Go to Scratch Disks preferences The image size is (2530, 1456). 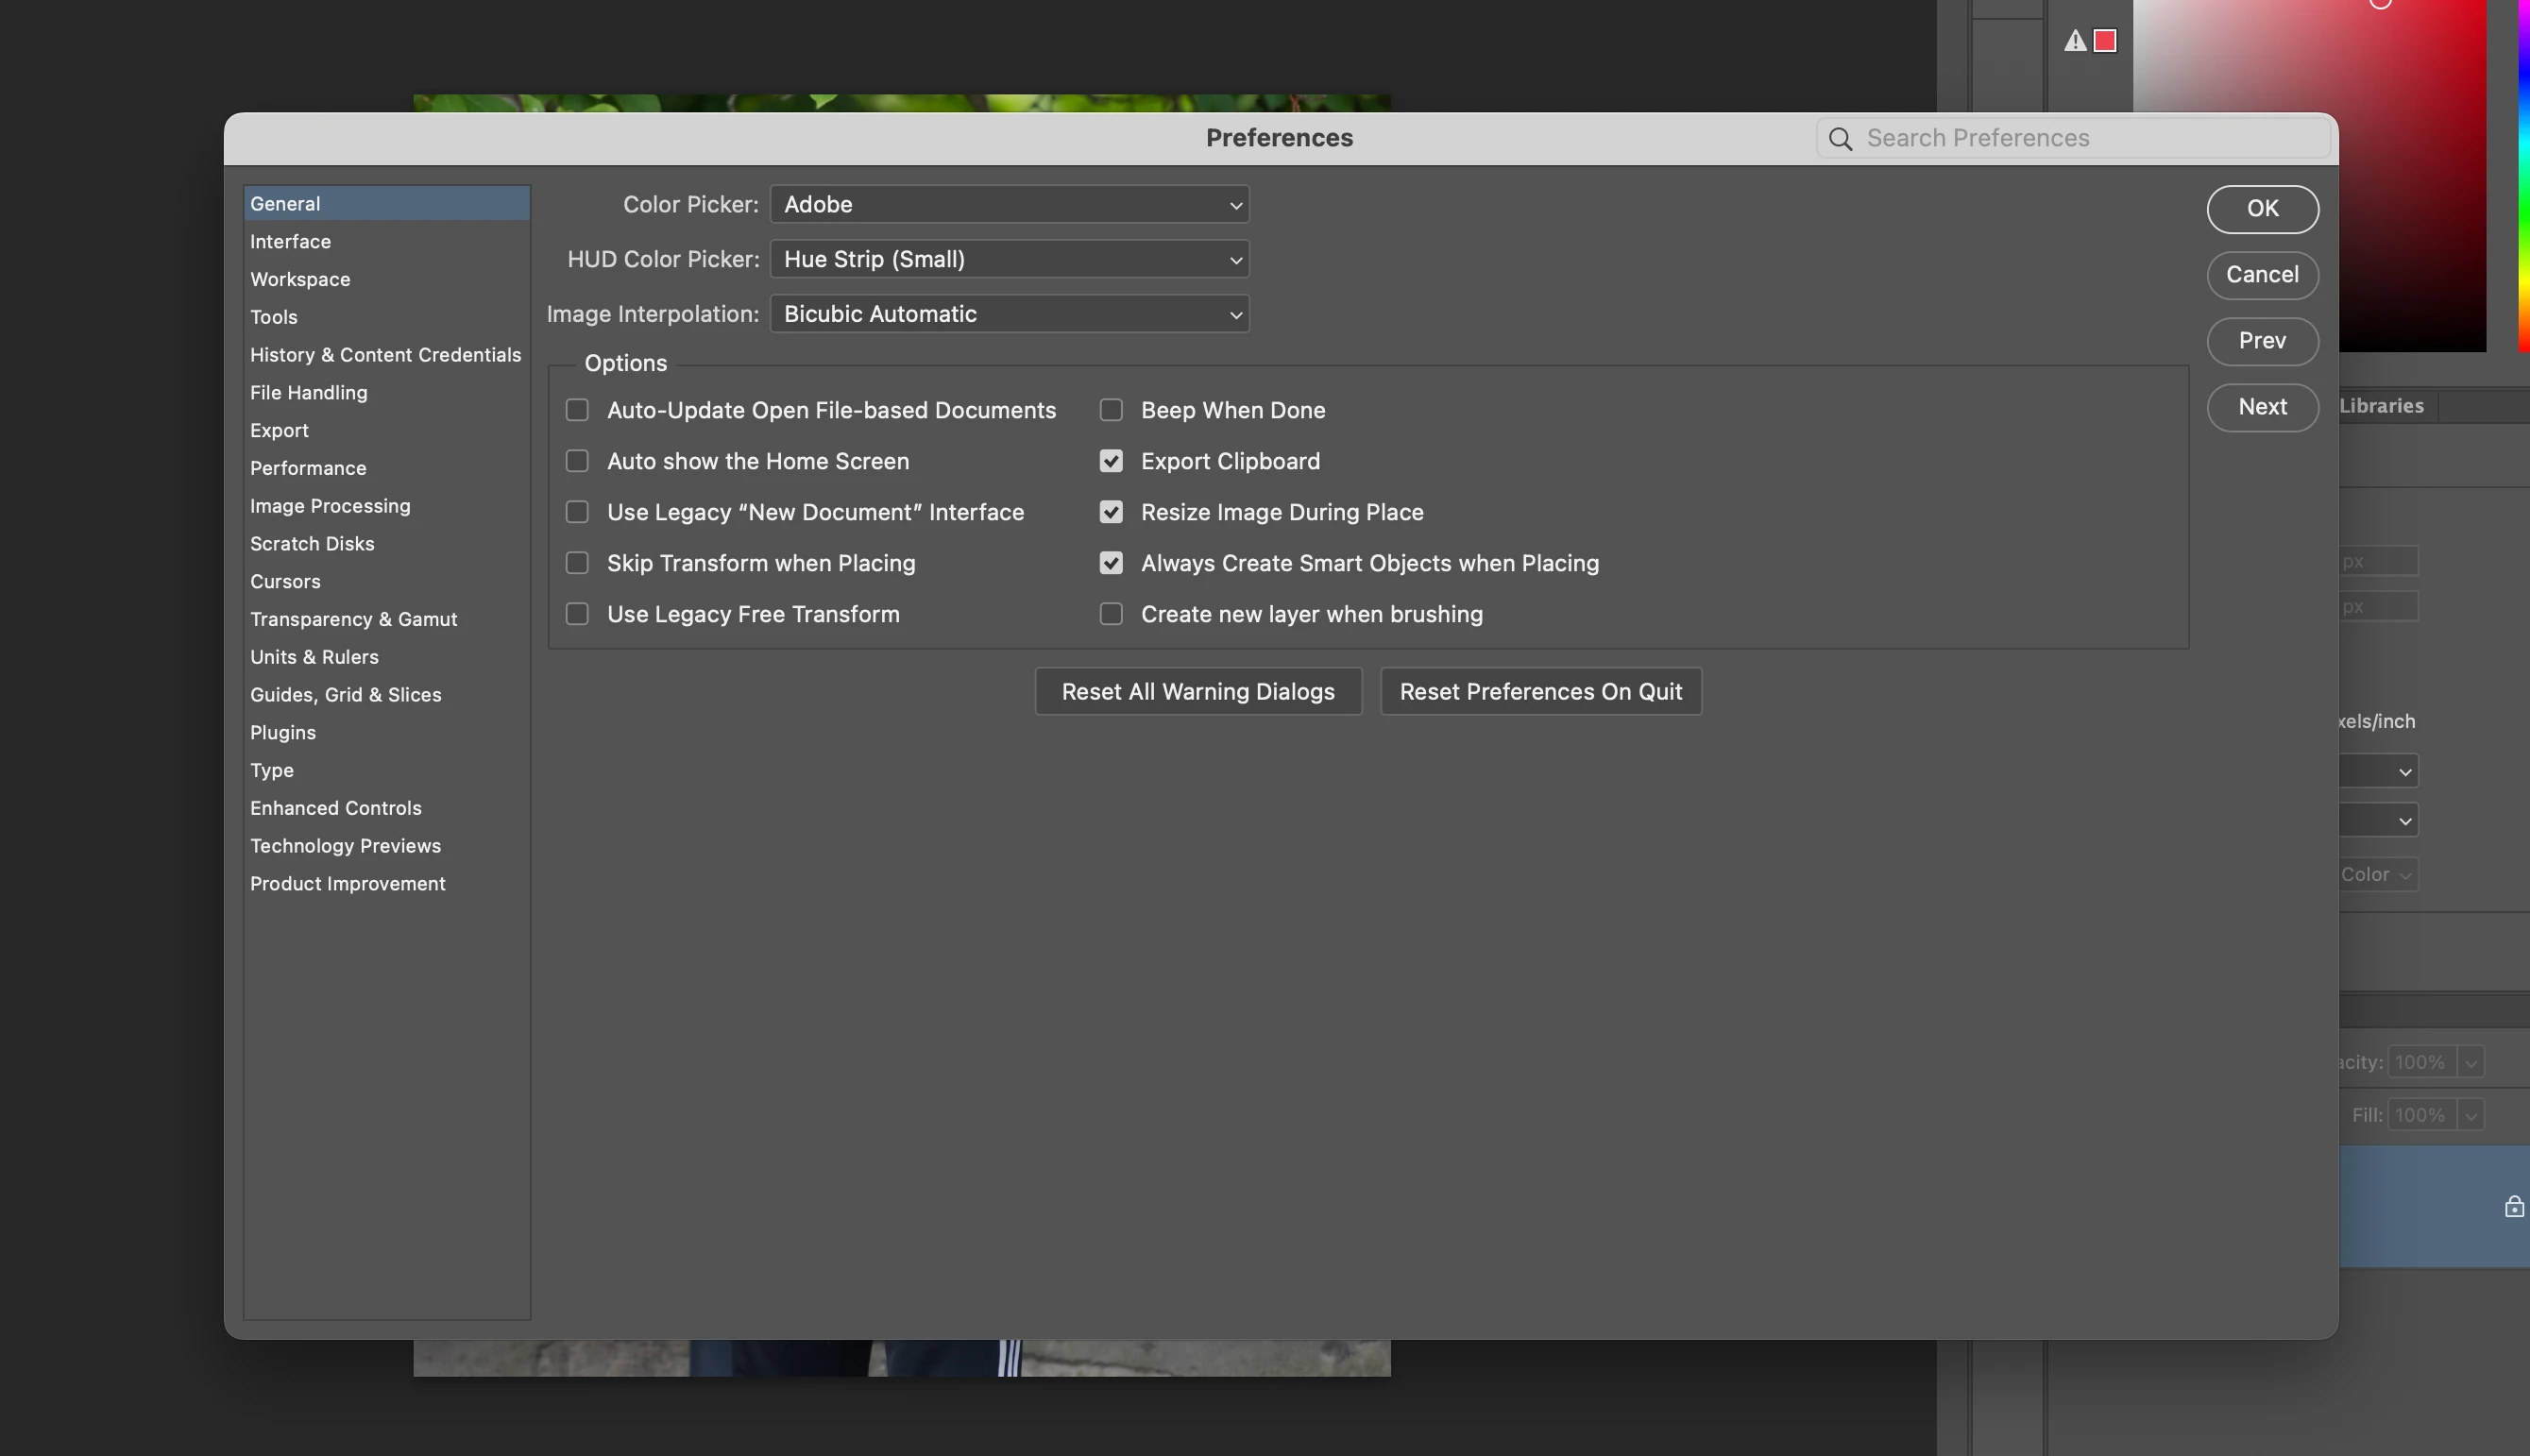(x=312, y=544)
